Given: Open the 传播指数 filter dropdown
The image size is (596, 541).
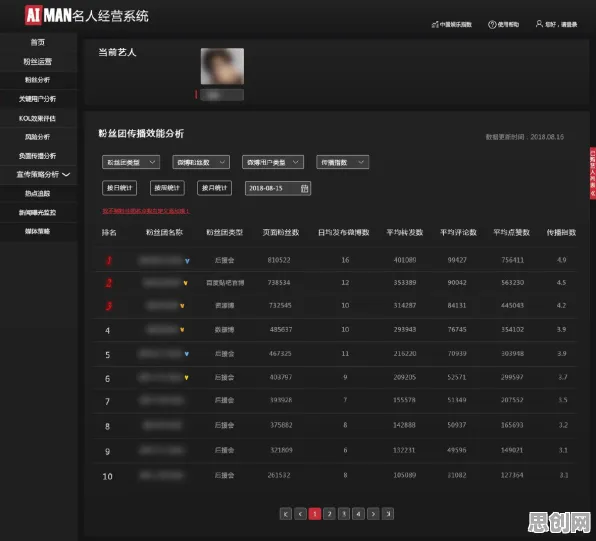Looking at the screenshot, I should (x=342, y=162).
